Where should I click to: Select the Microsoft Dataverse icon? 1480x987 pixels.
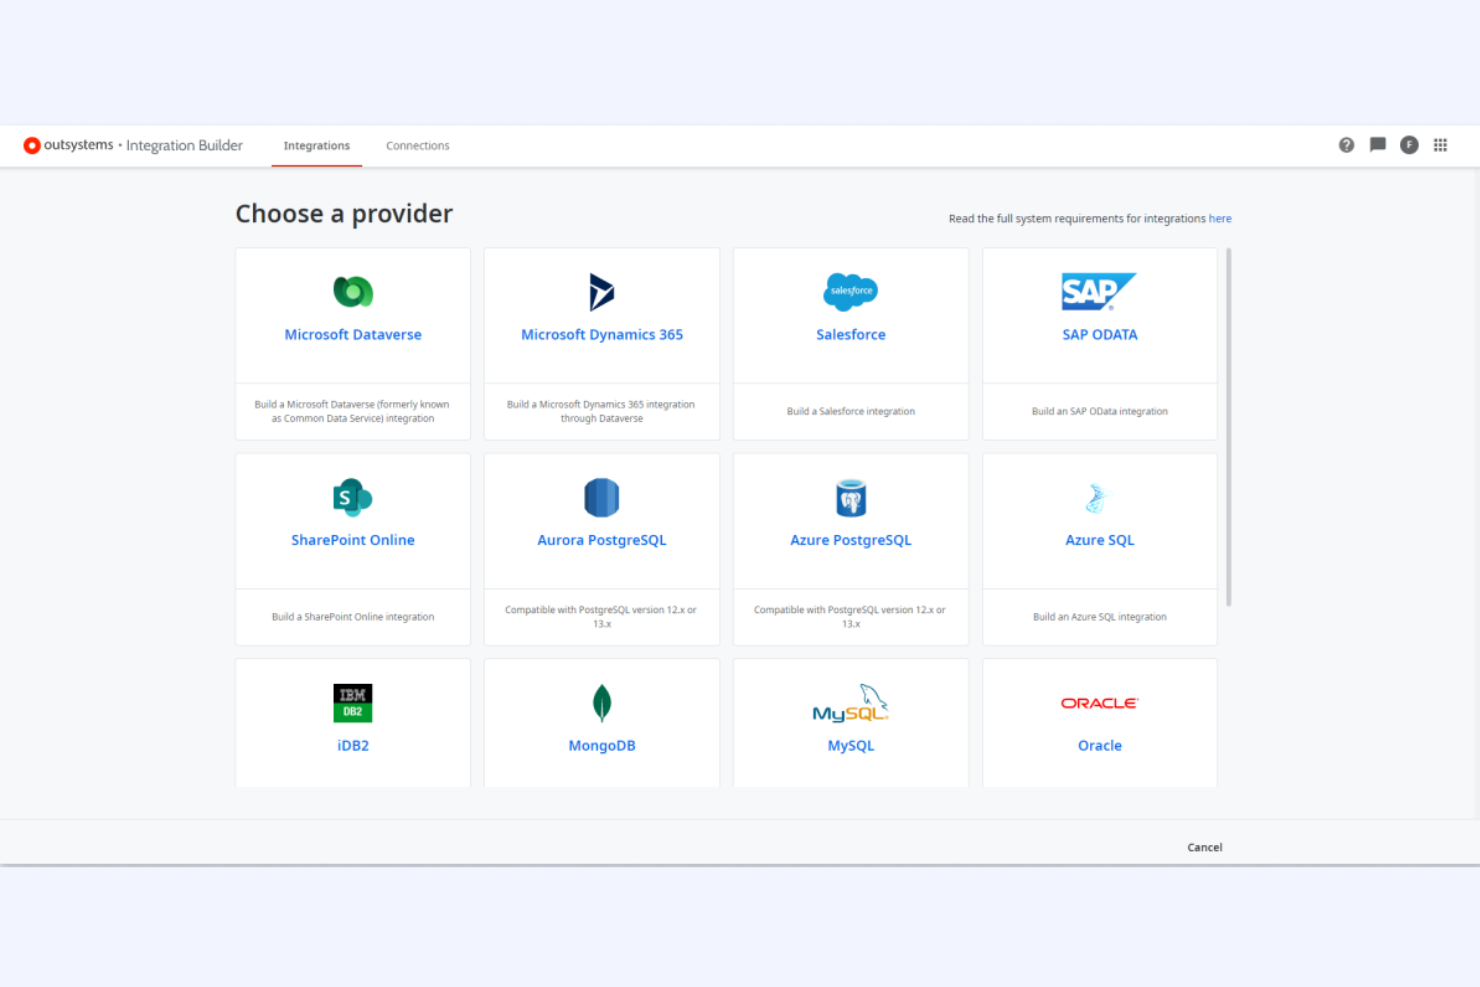tap(352, 292)
